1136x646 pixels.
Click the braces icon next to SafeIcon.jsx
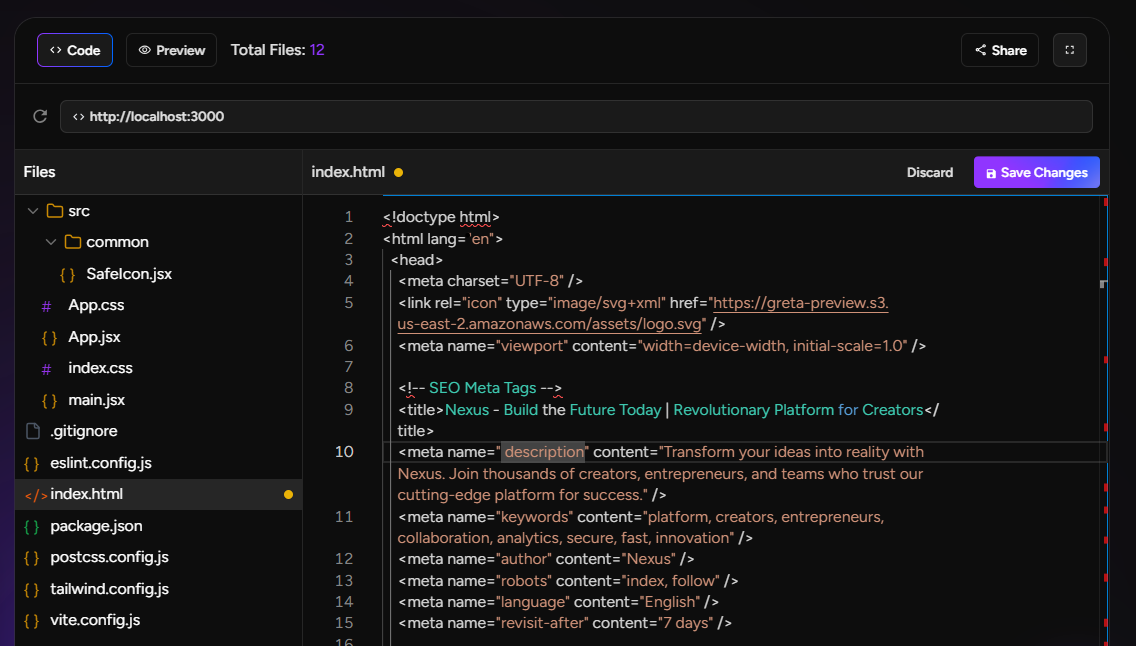[67, 274]
